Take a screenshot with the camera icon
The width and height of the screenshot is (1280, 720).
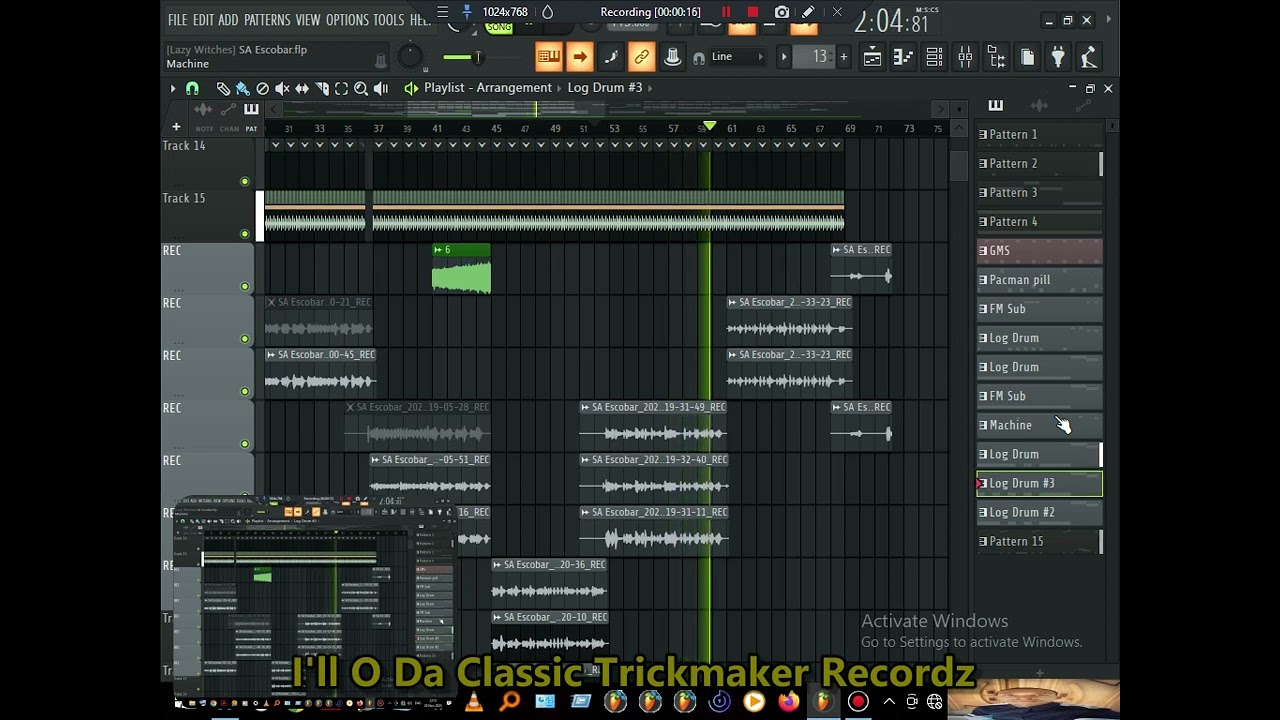tap(782, 12)
